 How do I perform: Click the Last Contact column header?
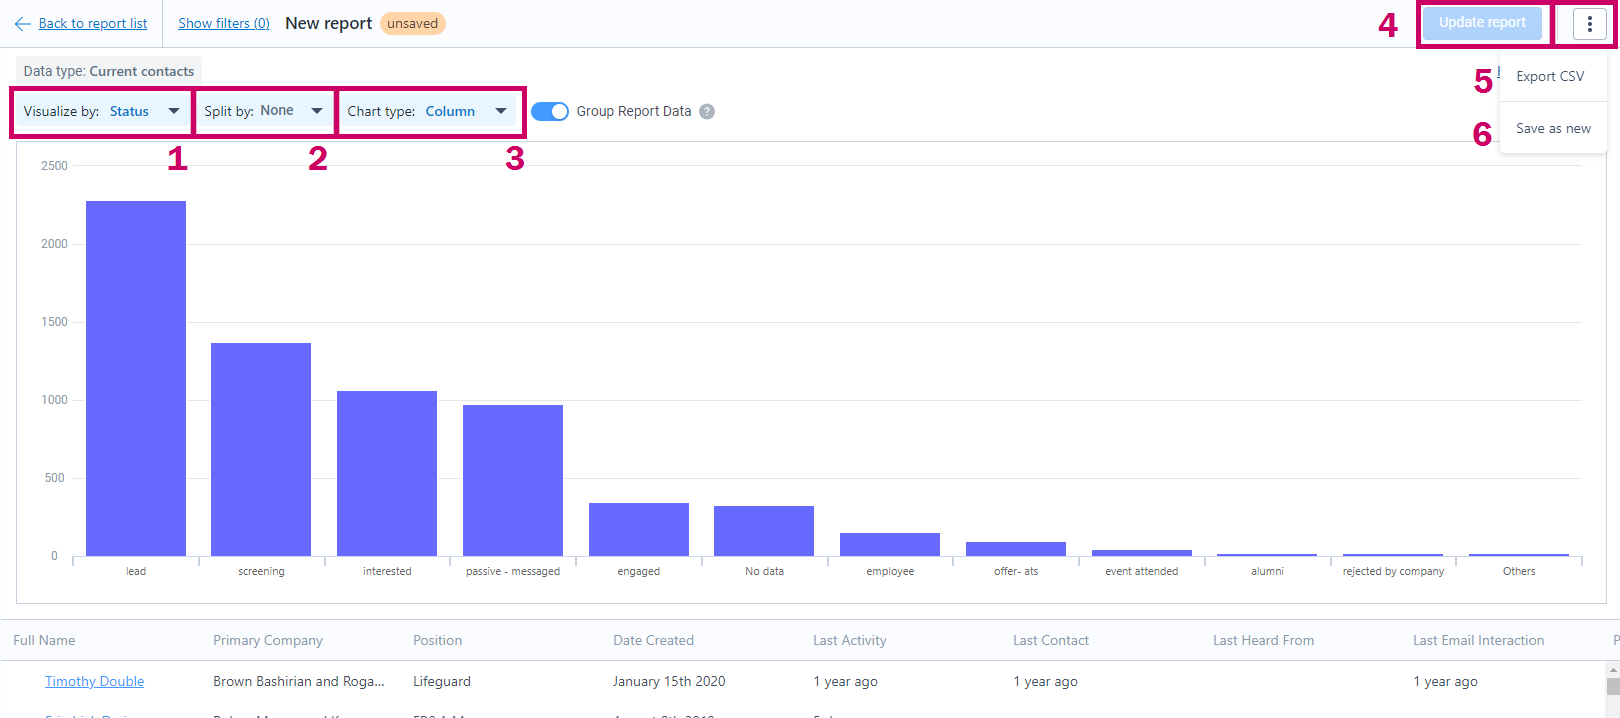coord(1051,641)
